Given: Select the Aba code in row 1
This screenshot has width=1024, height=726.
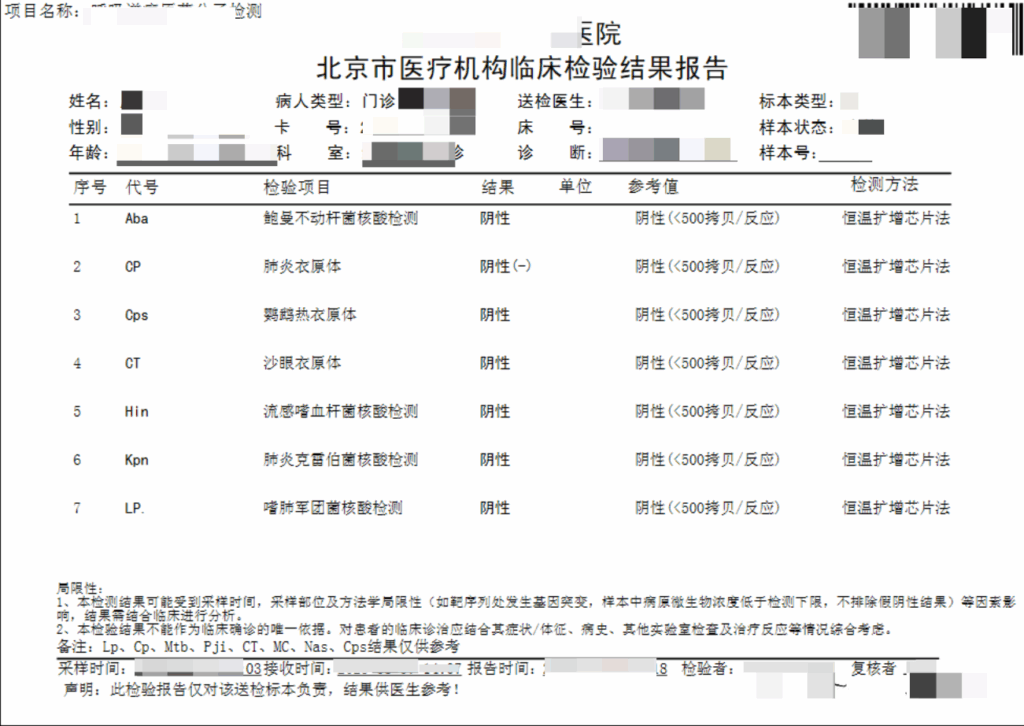Looking at the screenshot, I should pyautogui.click(x=136, y=218).
